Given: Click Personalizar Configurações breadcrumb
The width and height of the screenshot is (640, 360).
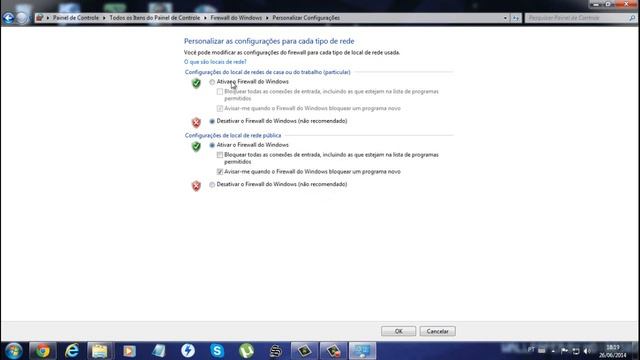Looking at the screenshot, I should point(306,18).
